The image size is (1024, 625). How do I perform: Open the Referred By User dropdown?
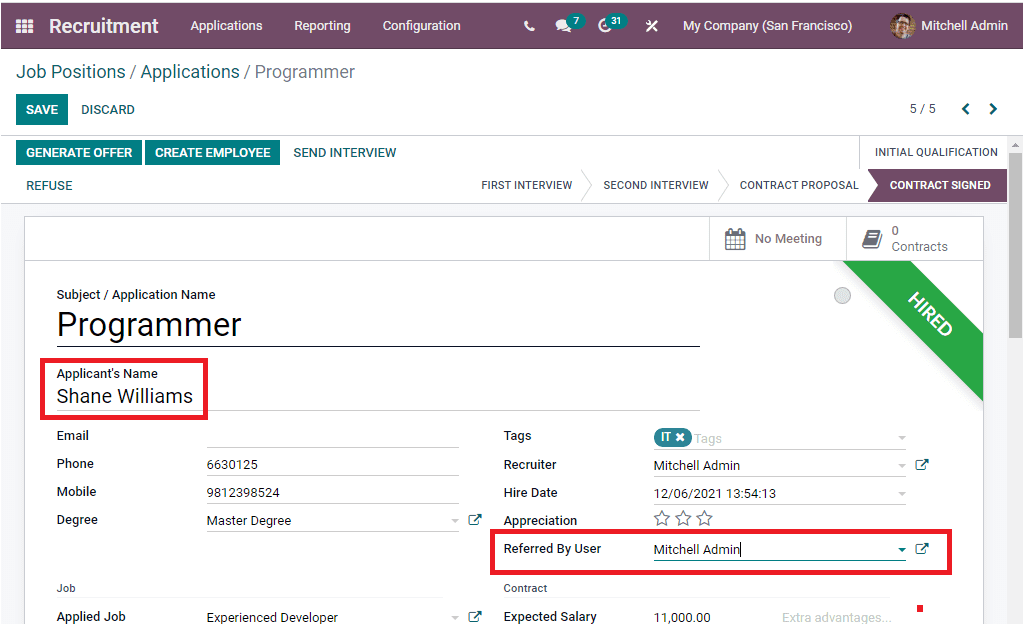[902, 549]
